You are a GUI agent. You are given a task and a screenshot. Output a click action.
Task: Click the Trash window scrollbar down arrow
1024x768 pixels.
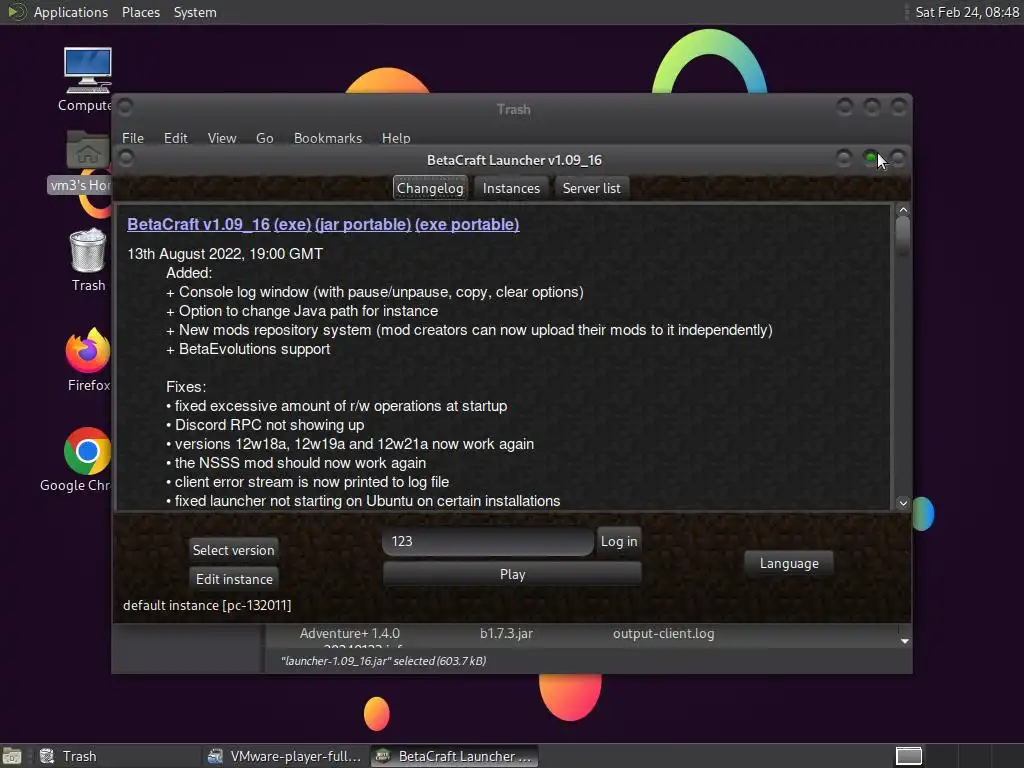[x=904, y=641]
